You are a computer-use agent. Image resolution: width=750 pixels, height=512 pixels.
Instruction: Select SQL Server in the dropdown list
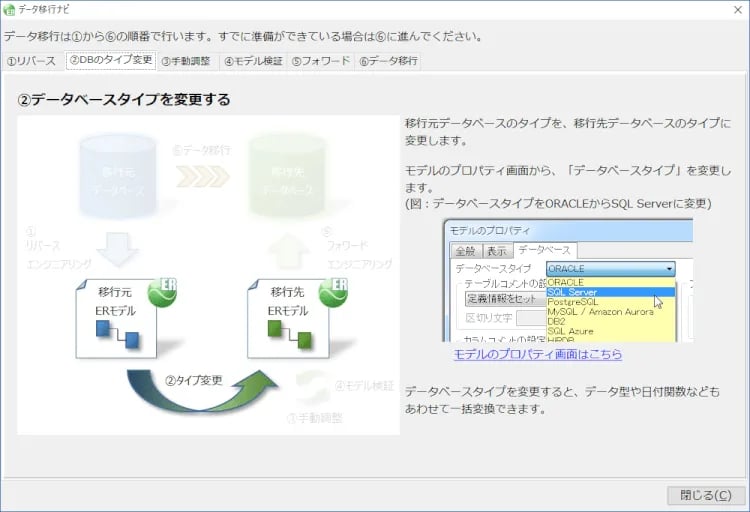point(573,292)
